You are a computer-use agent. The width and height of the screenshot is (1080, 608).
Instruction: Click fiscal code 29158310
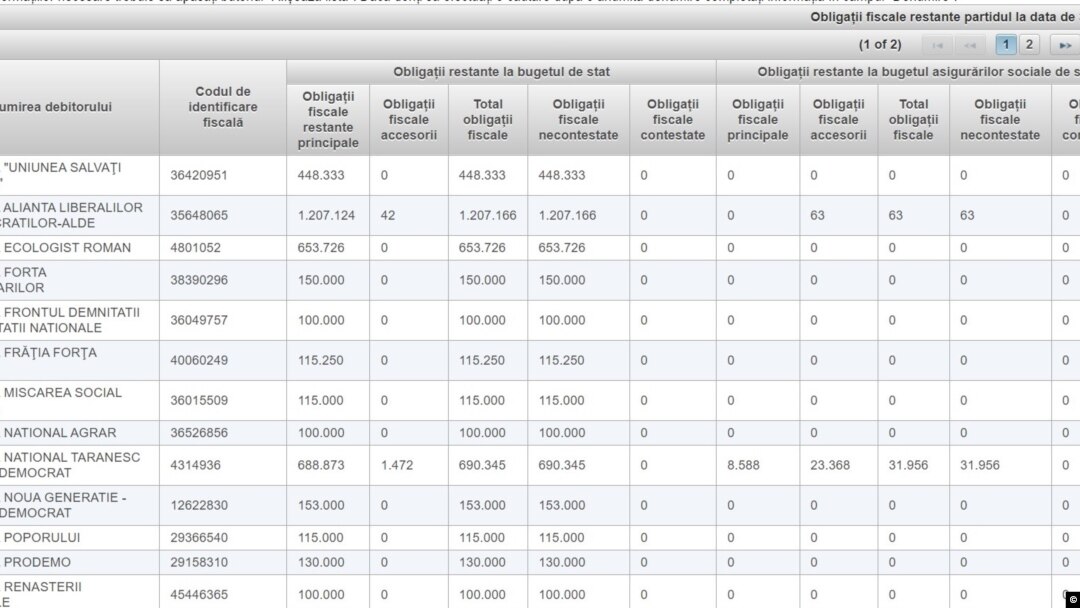tap(199, 562)
